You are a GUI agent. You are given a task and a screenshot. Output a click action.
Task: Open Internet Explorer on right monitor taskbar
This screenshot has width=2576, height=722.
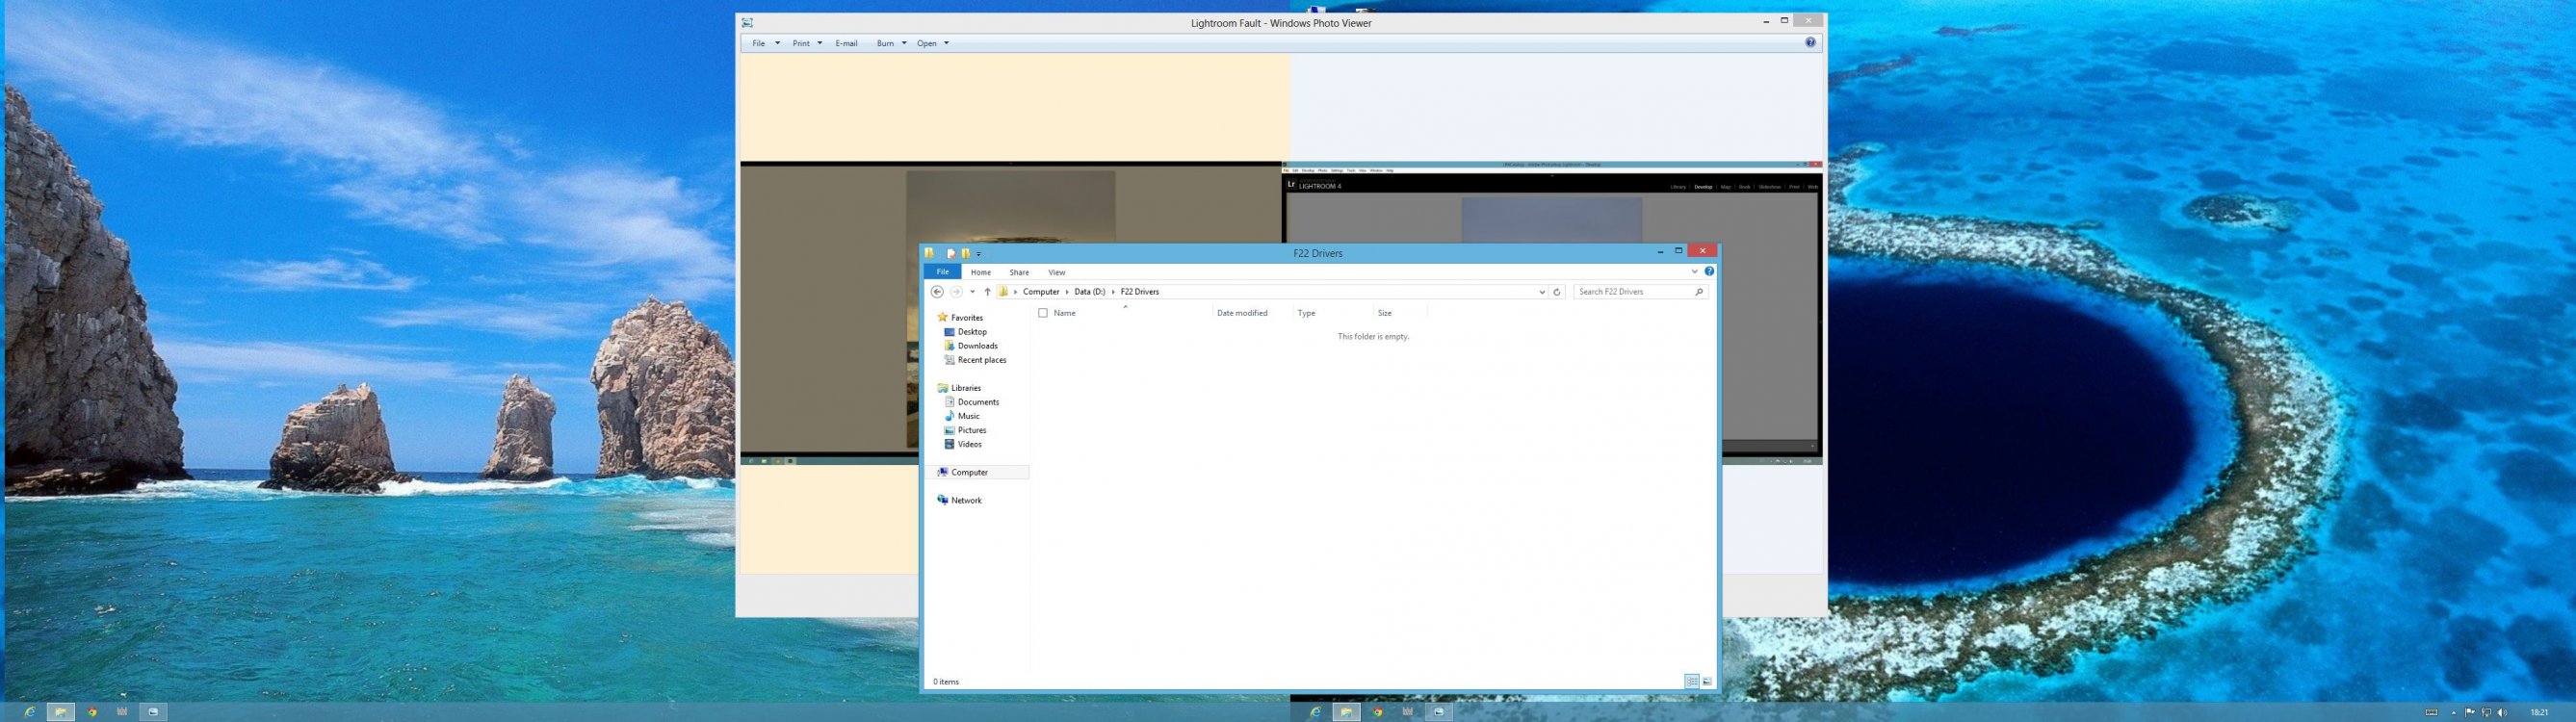1316,712
